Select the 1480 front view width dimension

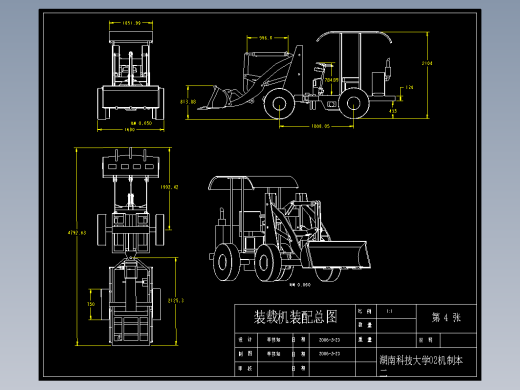(x=129, y=129)
